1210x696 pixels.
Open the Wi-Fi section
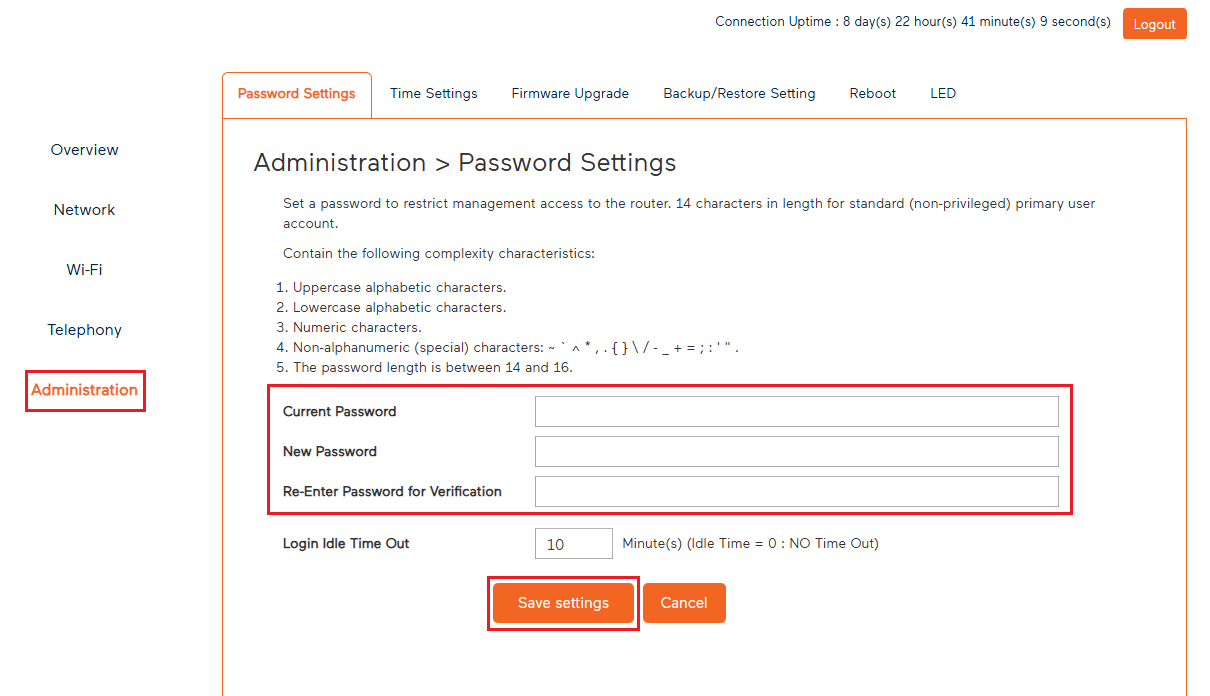click(x=84, y=269)
